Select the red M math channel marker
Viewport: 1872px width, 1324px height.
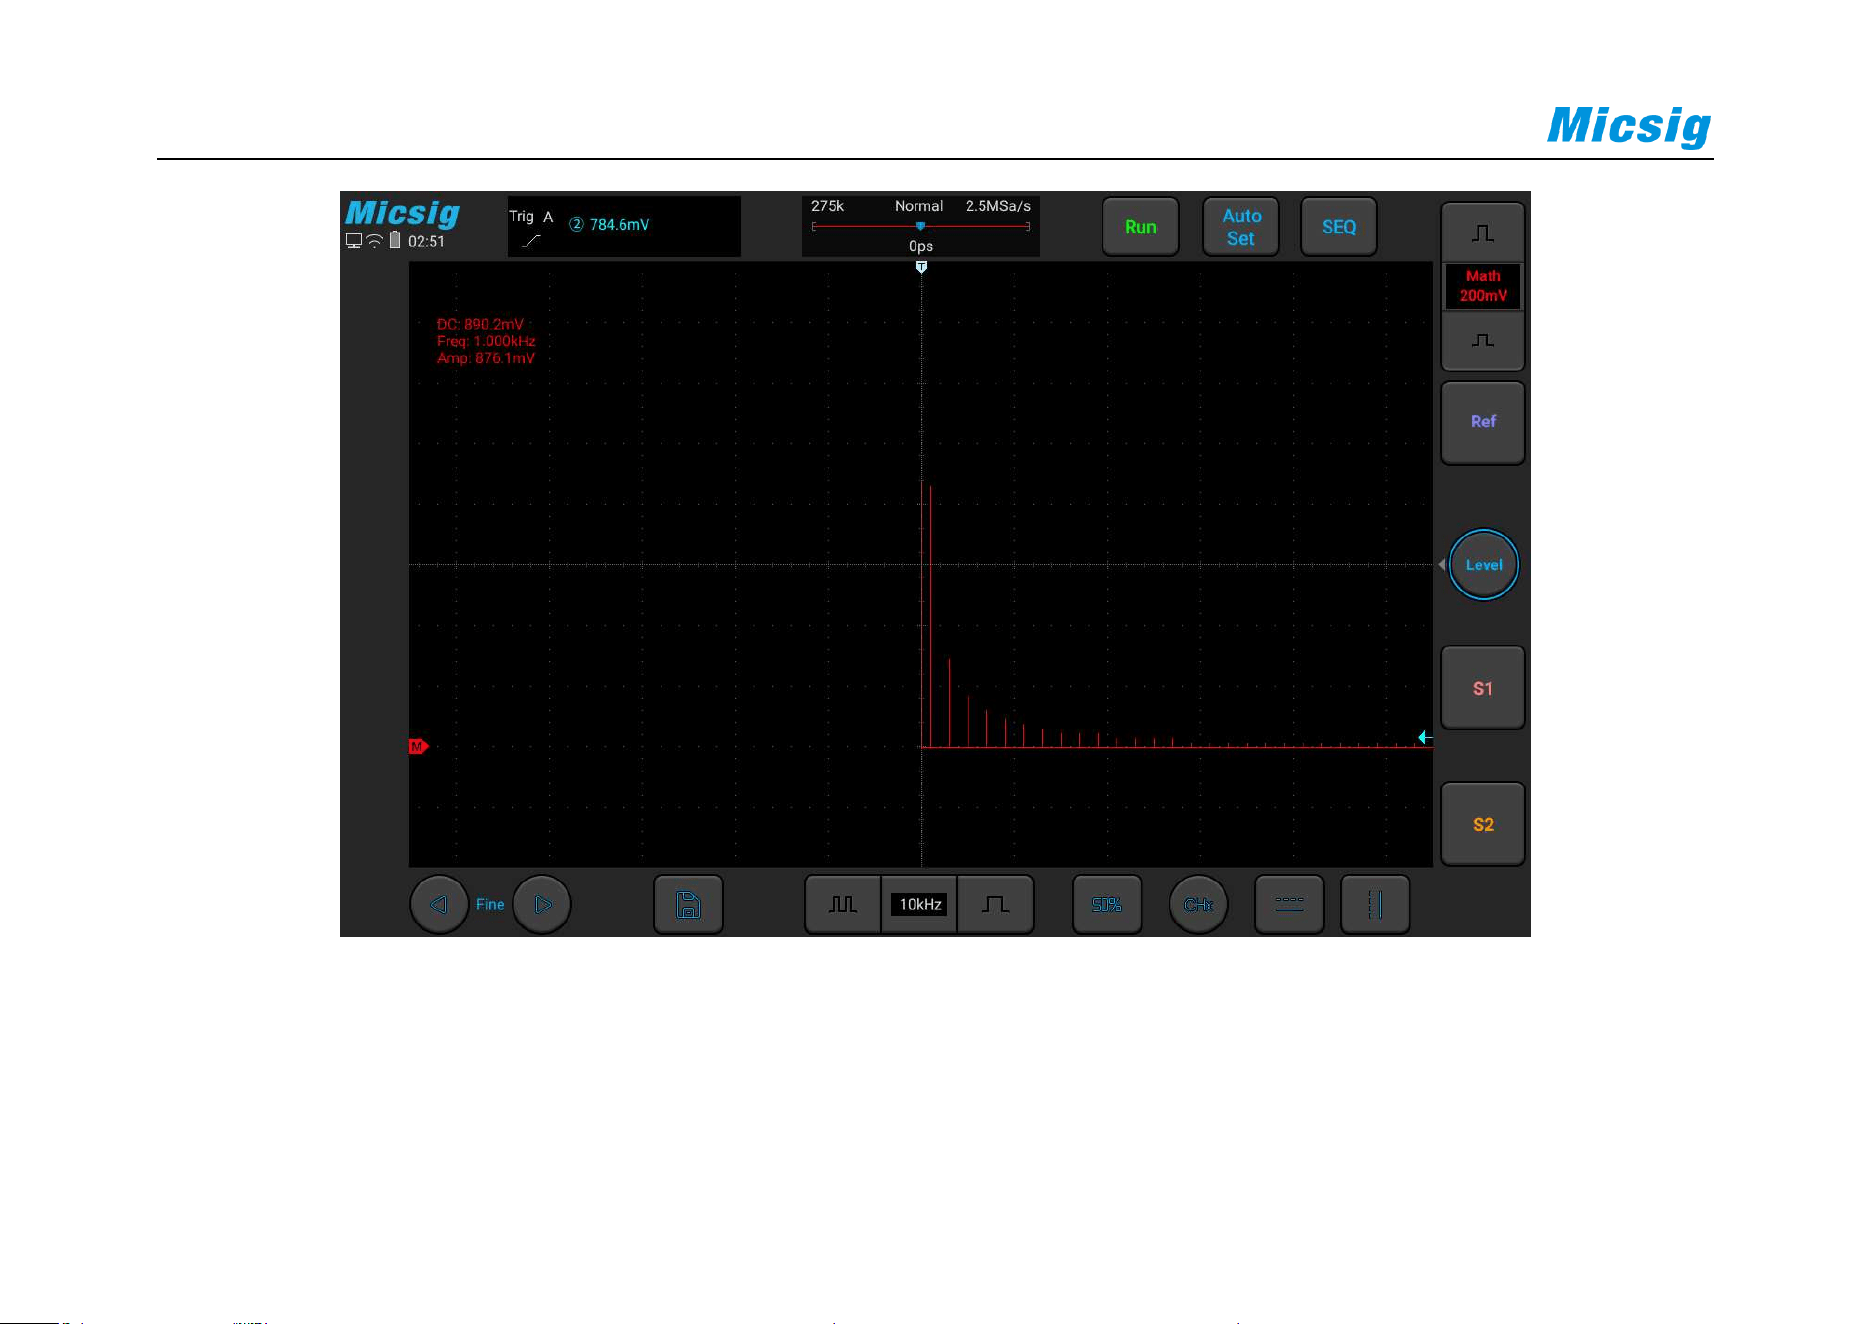click(418, 746)
